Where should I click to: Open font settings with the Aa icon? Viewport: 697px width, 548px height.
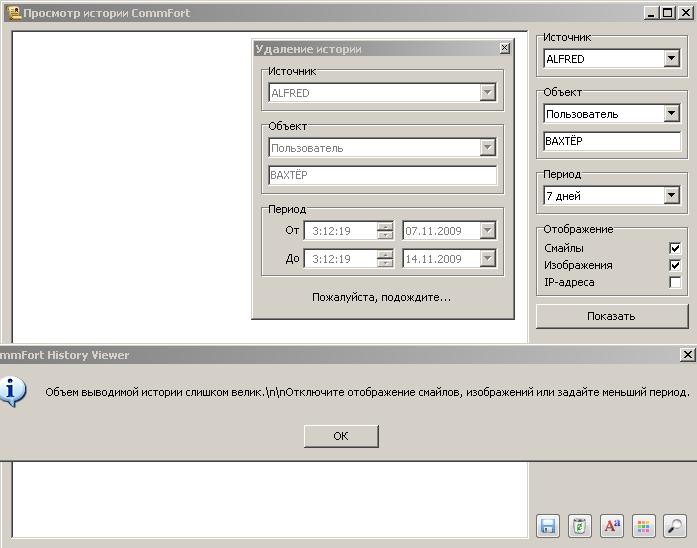(x=612, y=526)
